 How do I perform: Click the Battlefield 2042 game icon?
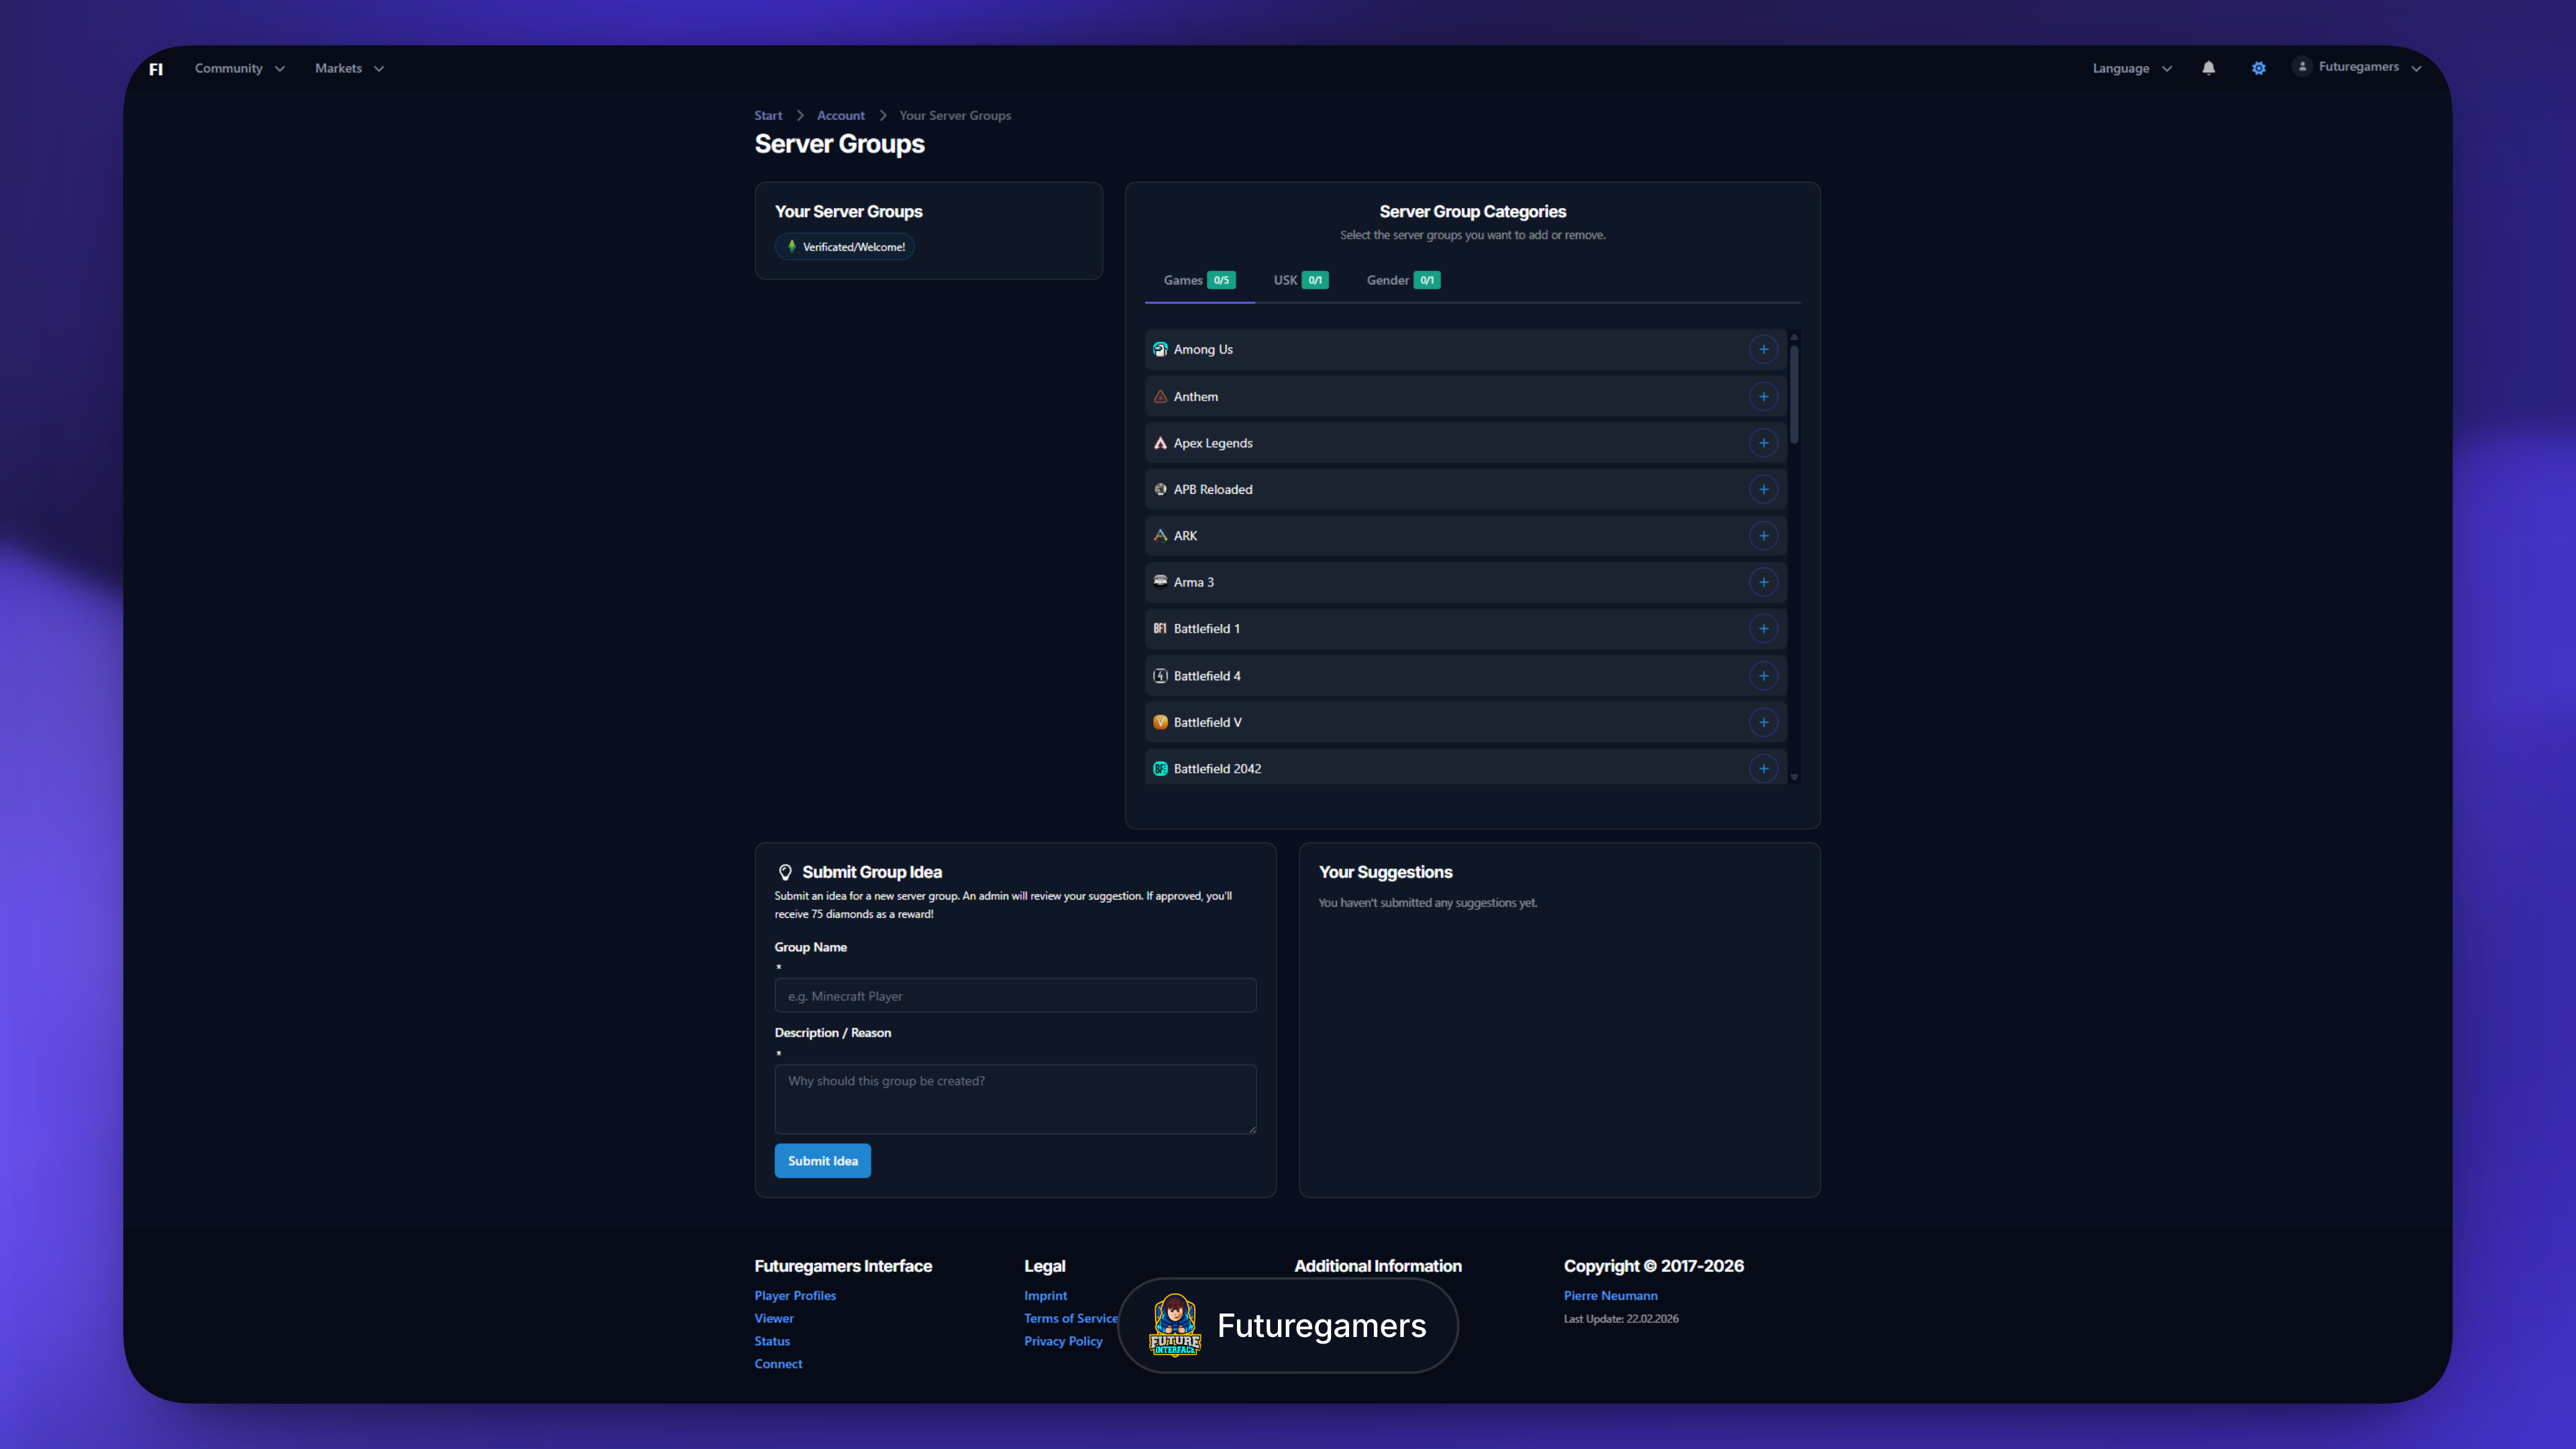pos(1160,768)
